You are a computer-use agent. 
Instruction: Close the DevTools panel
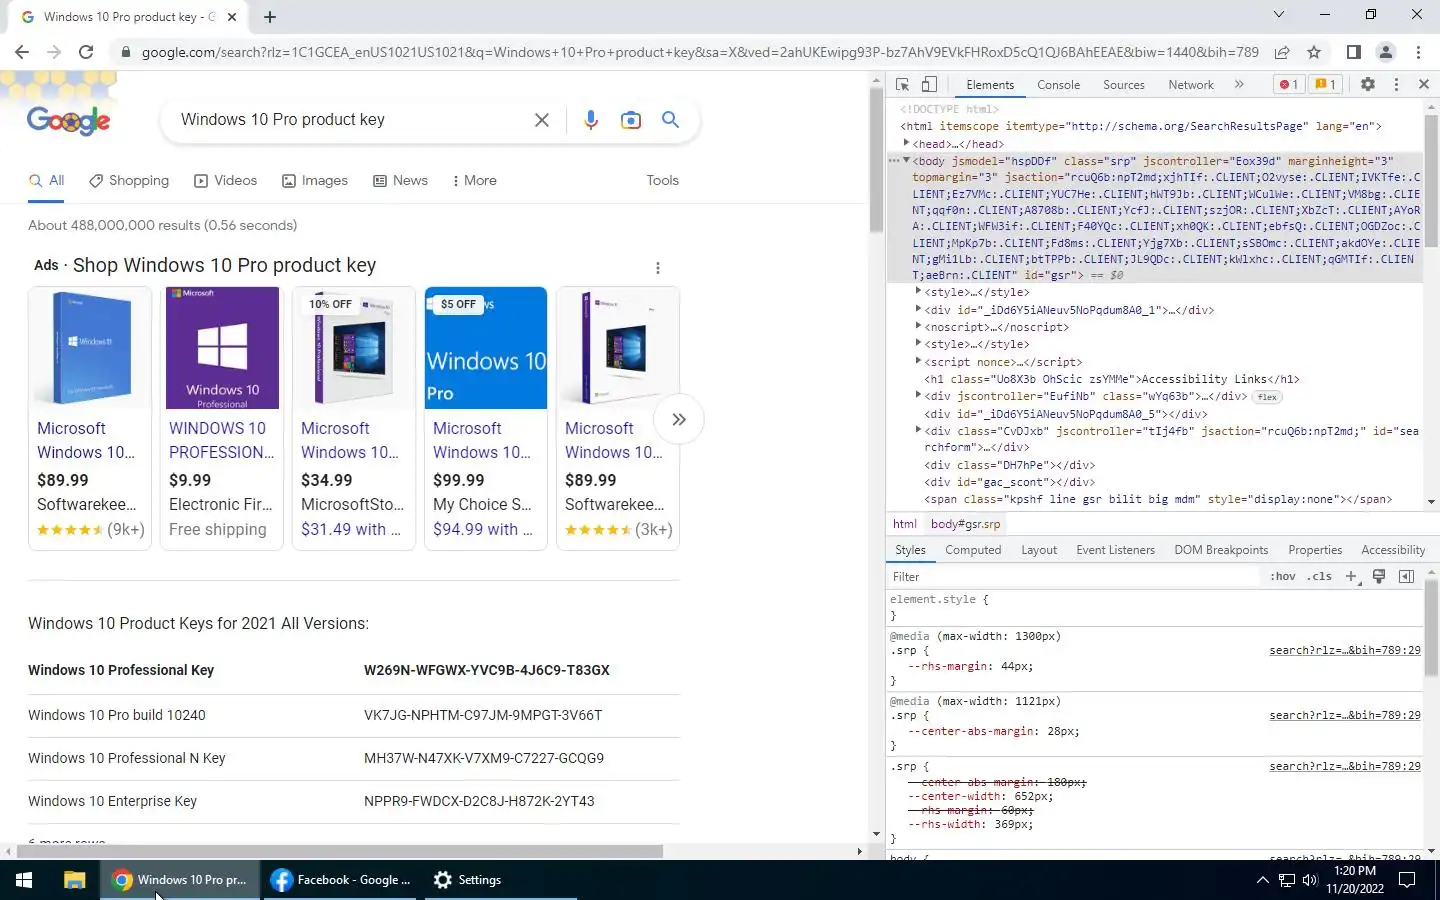point(1424,85)
